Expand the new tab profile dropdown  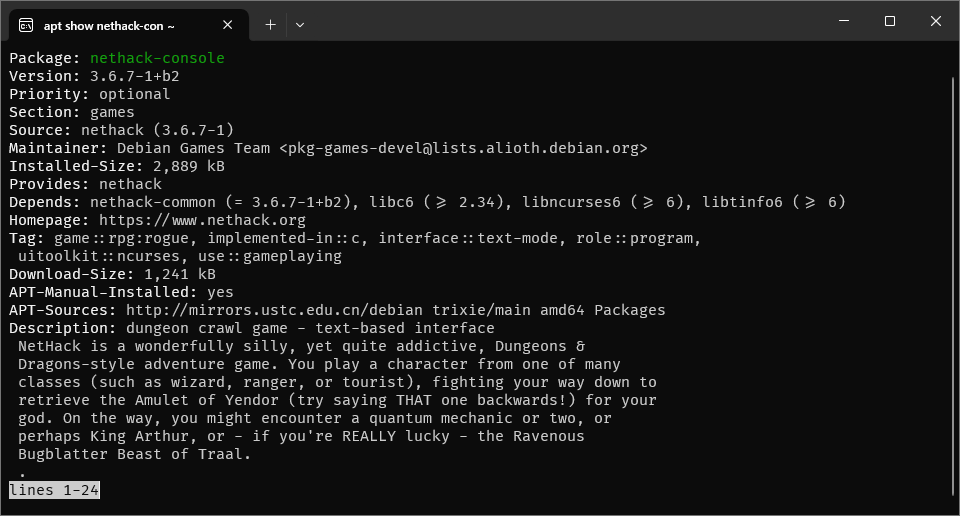[x=300, y=25]
